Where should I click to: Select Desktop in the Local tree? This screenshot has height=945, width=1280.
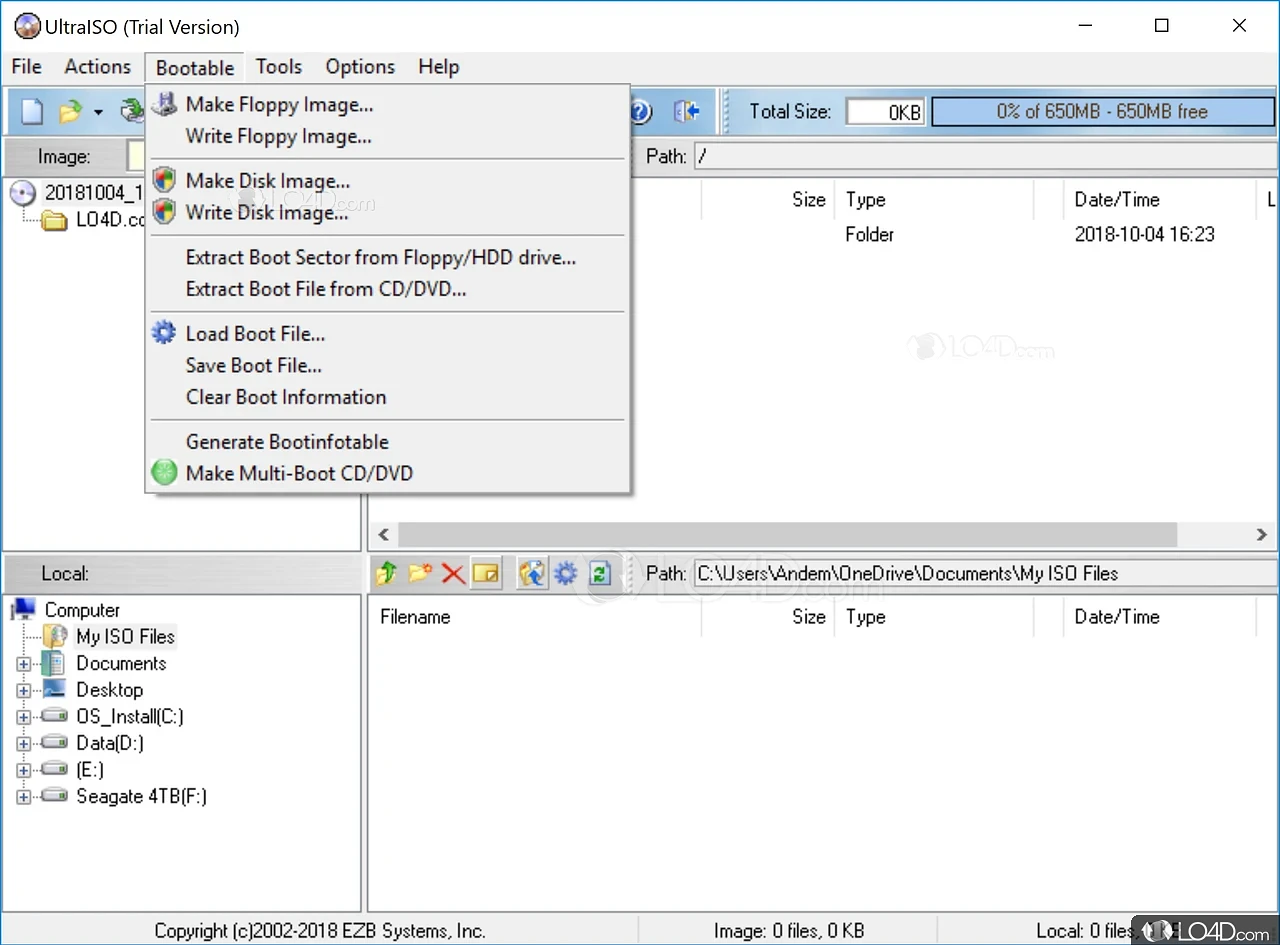[110, 690]
